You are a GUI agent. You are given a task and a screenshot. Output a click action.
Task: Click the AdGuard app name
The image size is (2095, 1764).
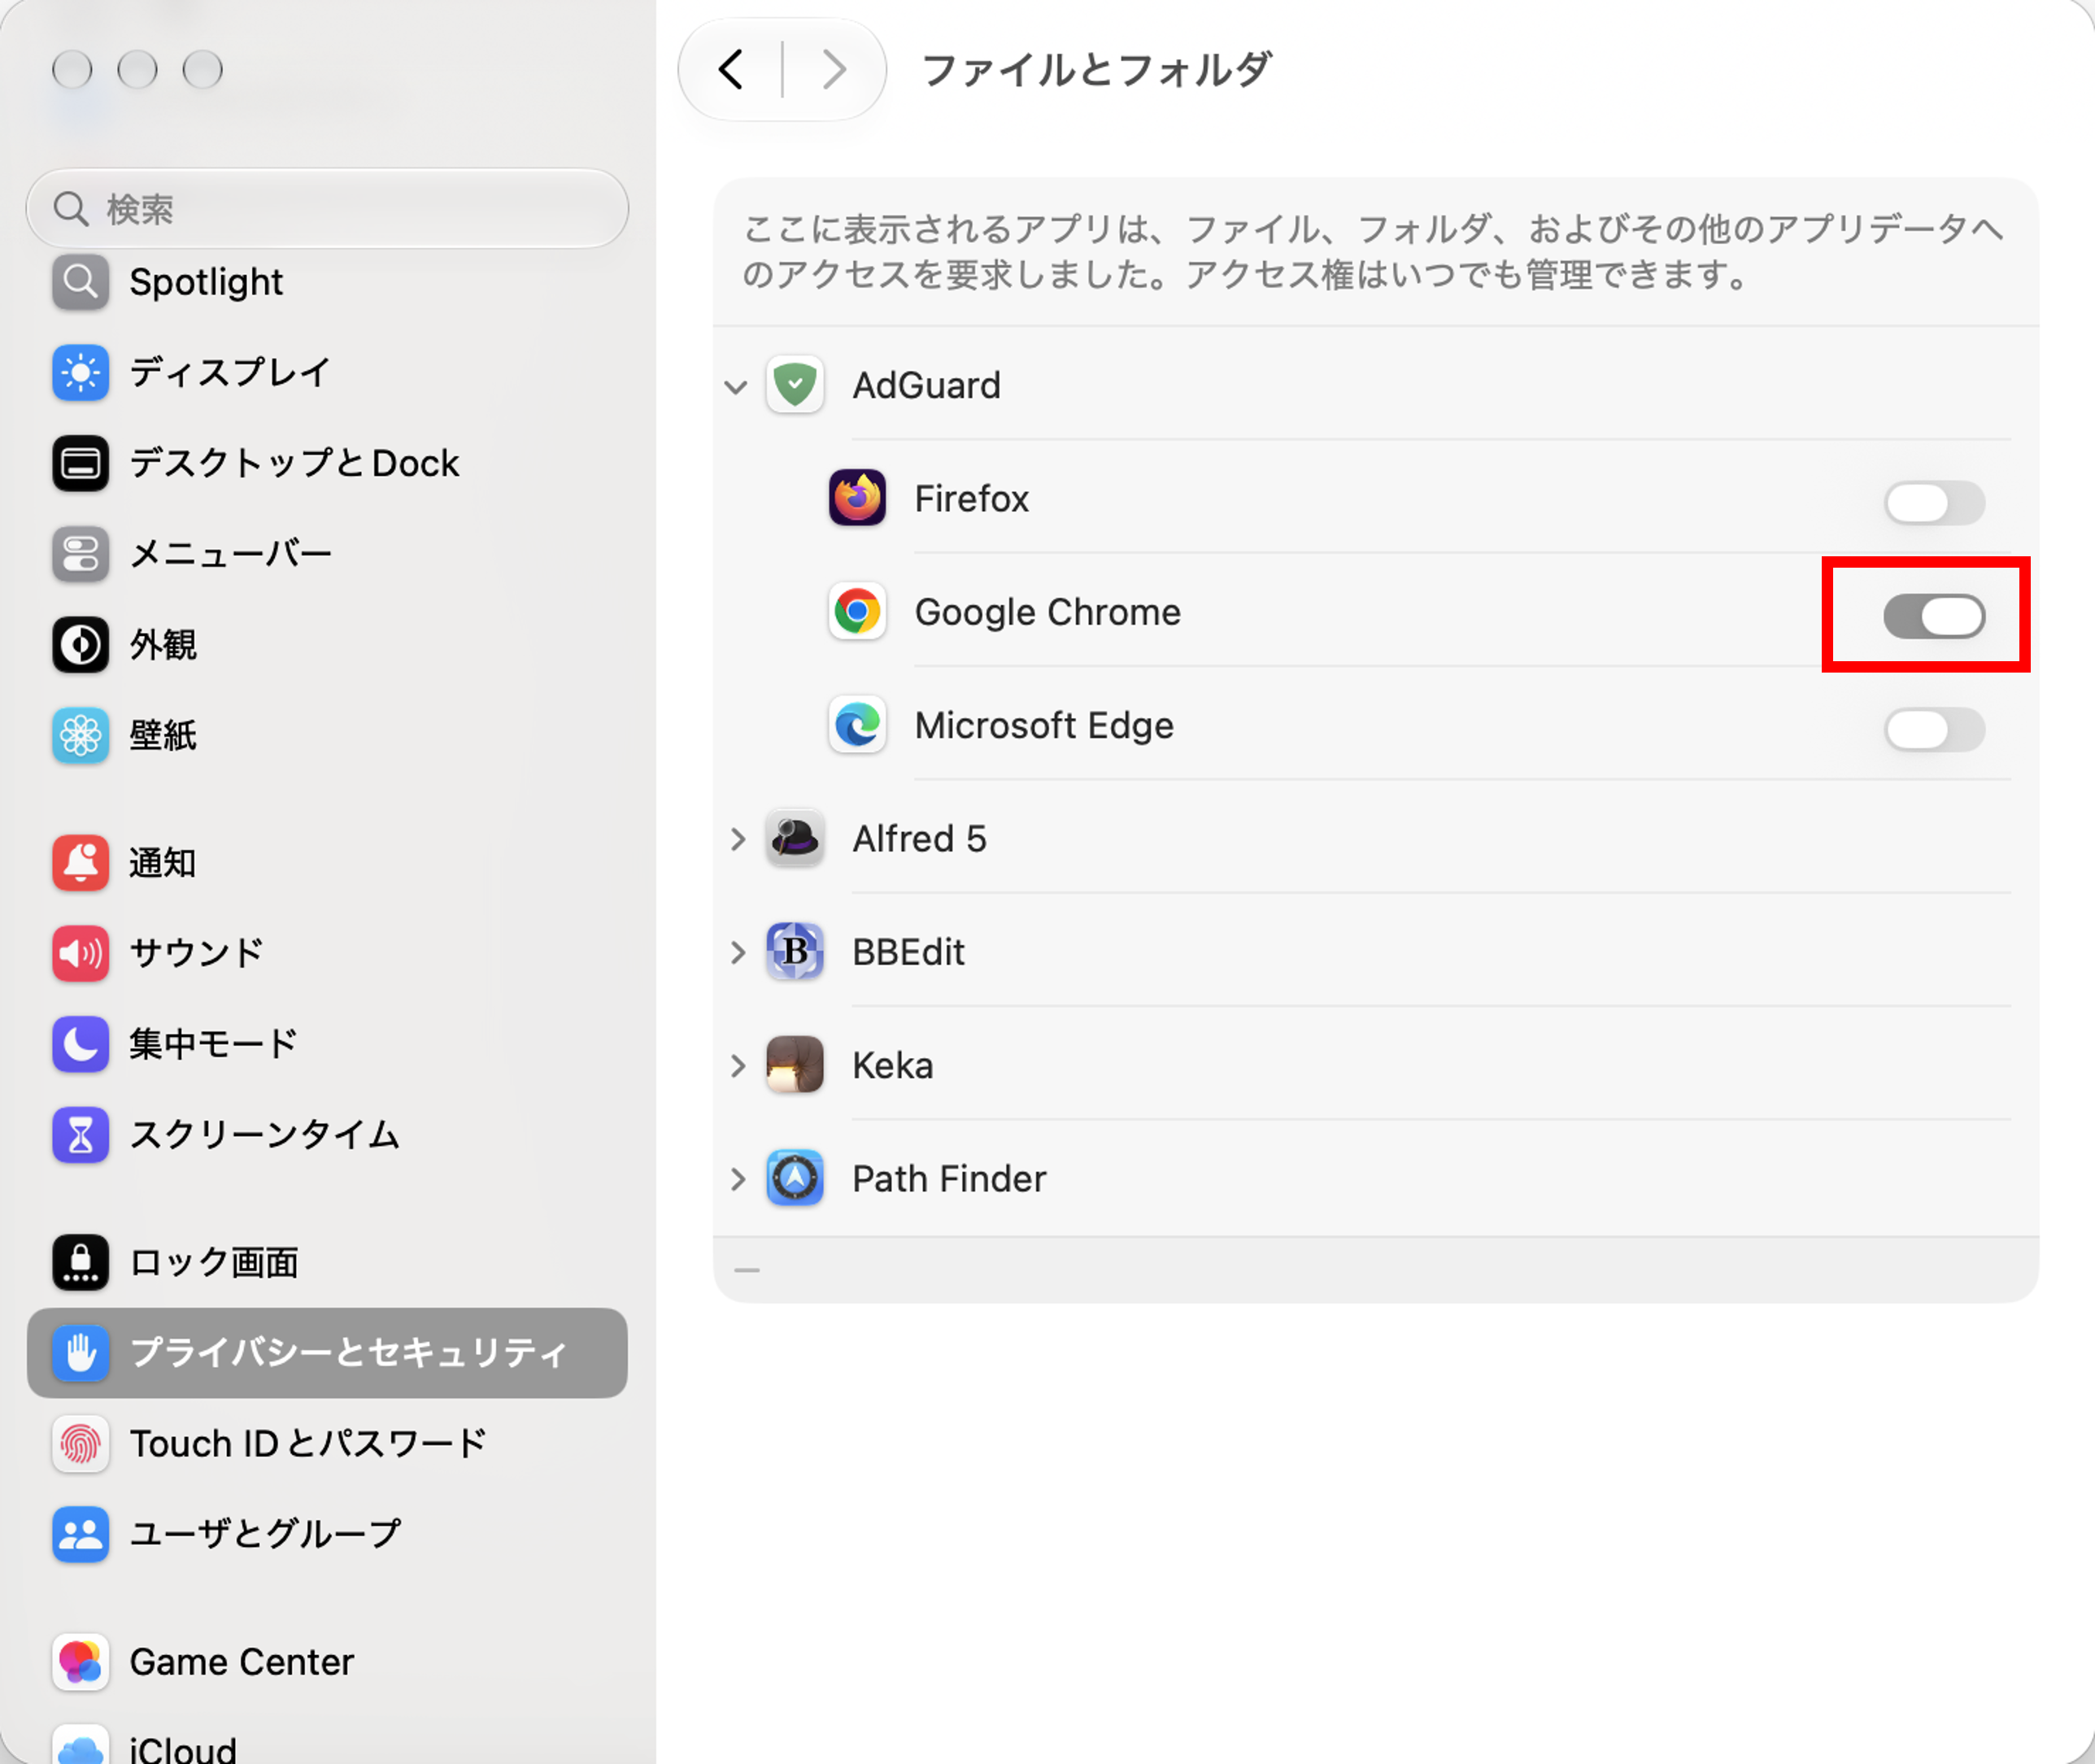926,386
